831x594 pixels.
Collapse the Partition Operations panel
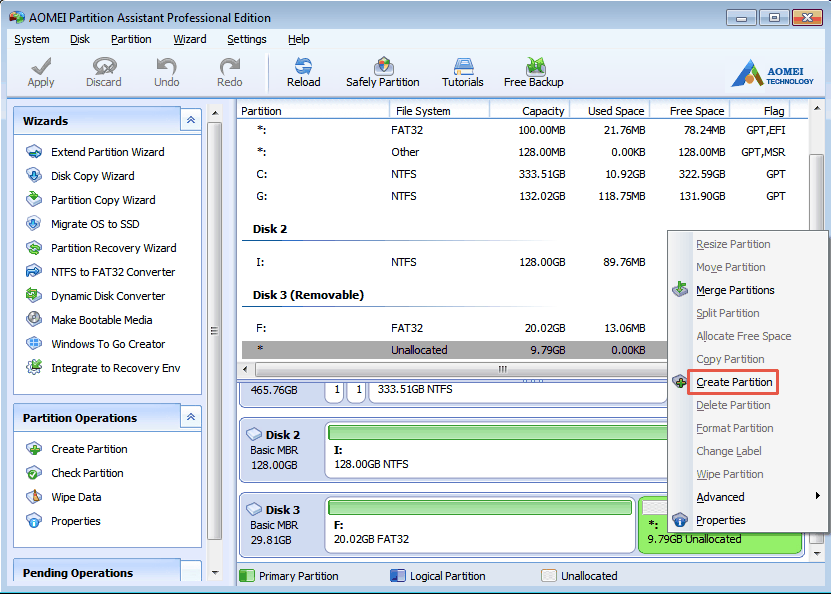point(190,417)
